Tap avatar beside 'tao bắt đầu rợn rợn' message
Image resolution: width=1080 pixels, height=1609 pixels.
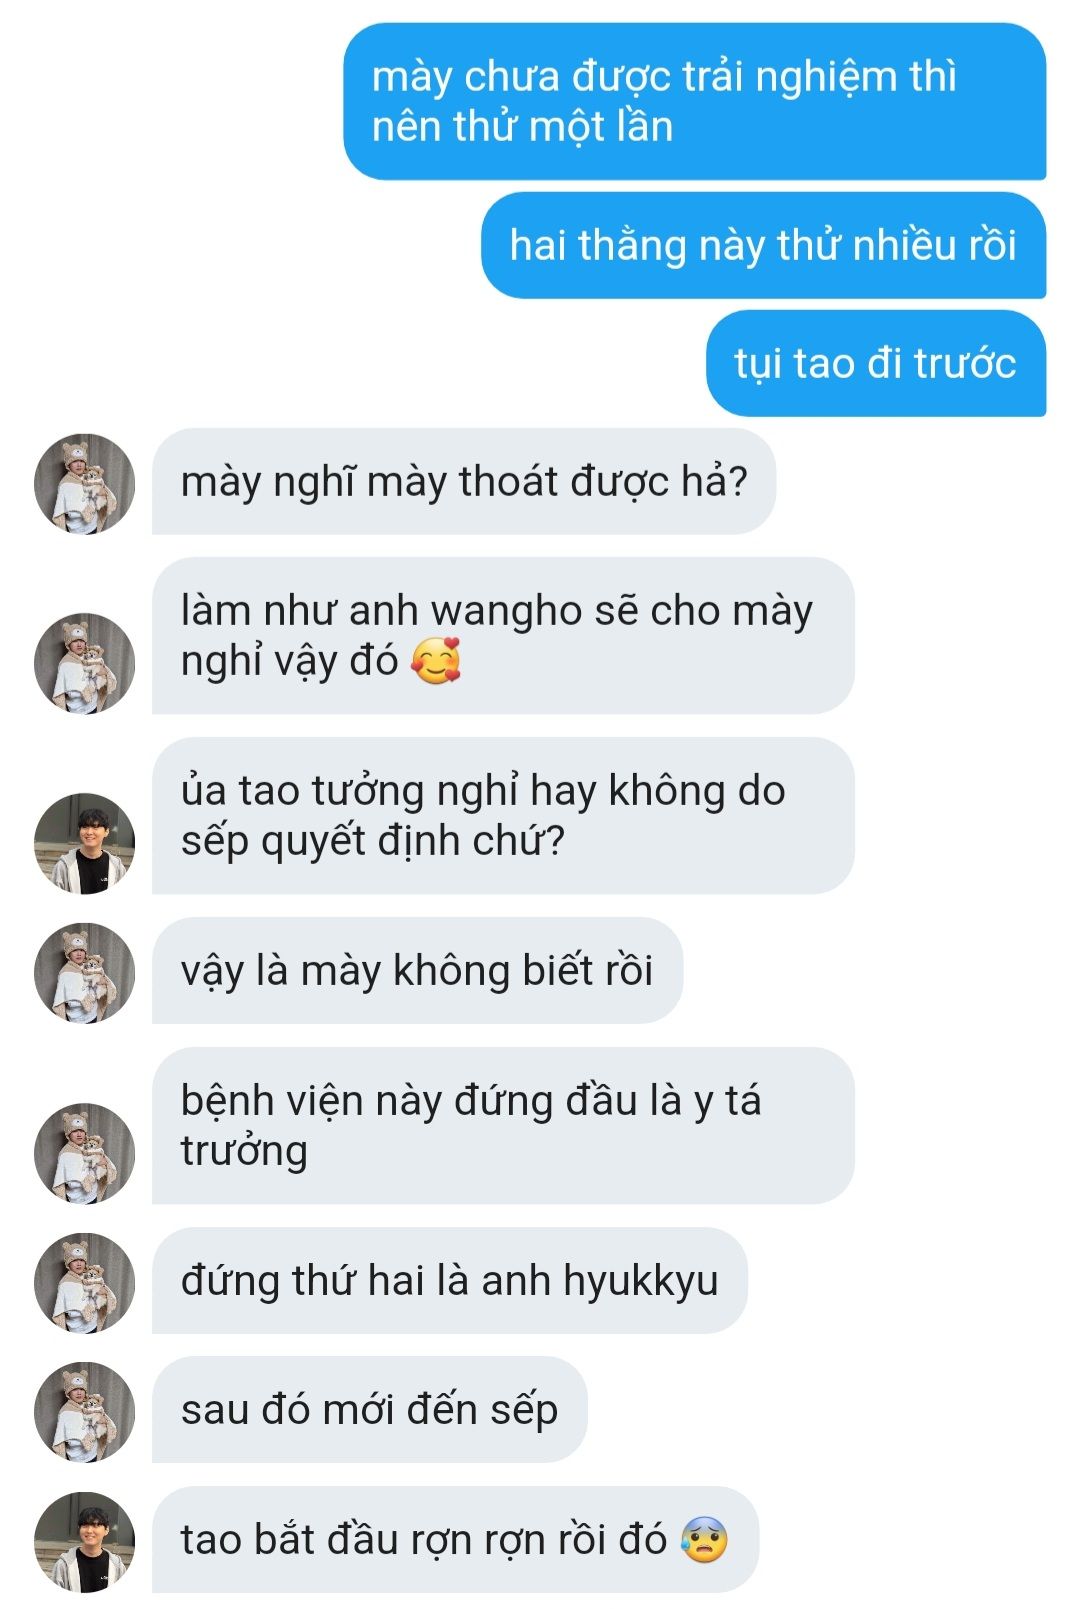(x=84, y=1542)
